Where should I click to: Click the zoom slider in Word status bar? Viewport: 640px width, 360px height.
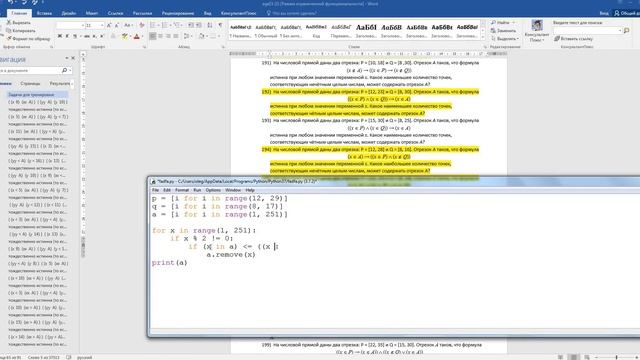pos(616,357)
